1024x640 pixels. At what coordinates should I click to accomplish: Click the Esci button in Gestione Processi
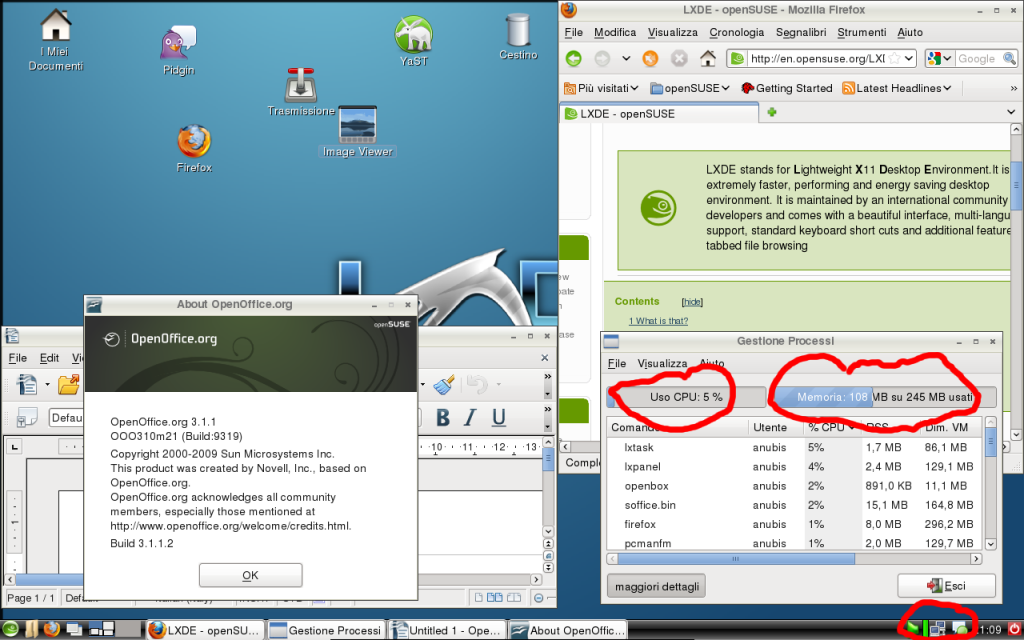pos(946,586)
